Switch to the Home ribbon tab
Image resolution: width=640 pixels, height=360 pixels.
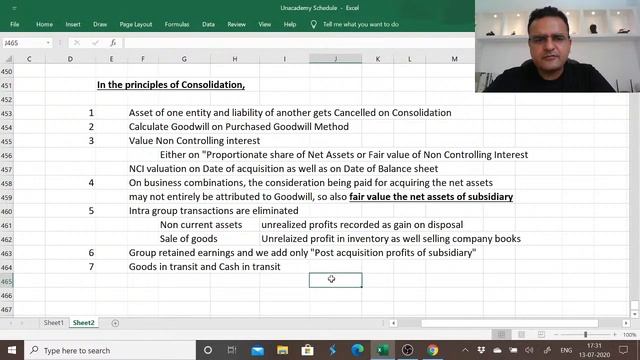point(44,24)
